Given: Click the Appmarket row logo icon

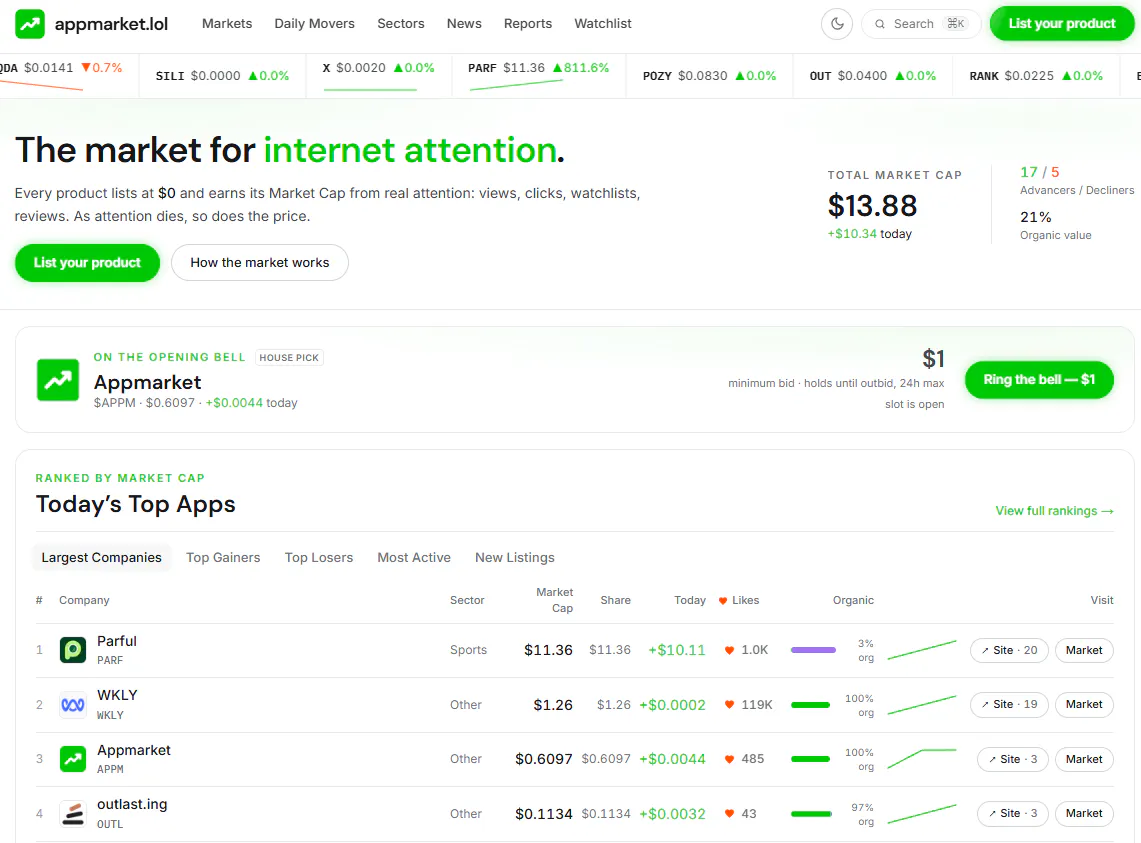Looking at the screenshot, I should [x=73, y=759].
